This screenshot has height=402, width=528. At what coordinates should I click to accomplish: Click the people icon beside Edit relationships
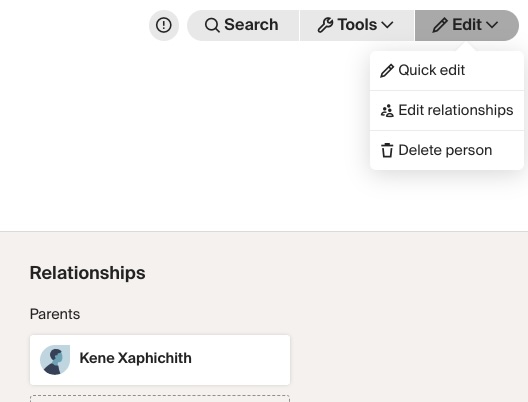[x=387, y=110]
